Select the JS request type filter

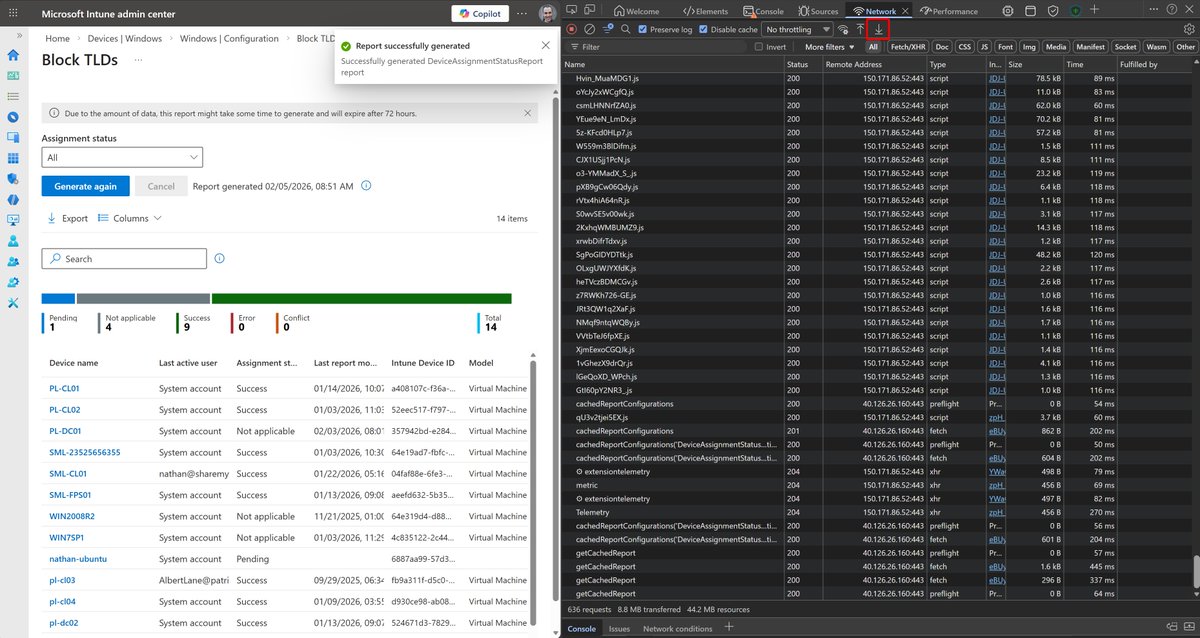coord(984,47)
